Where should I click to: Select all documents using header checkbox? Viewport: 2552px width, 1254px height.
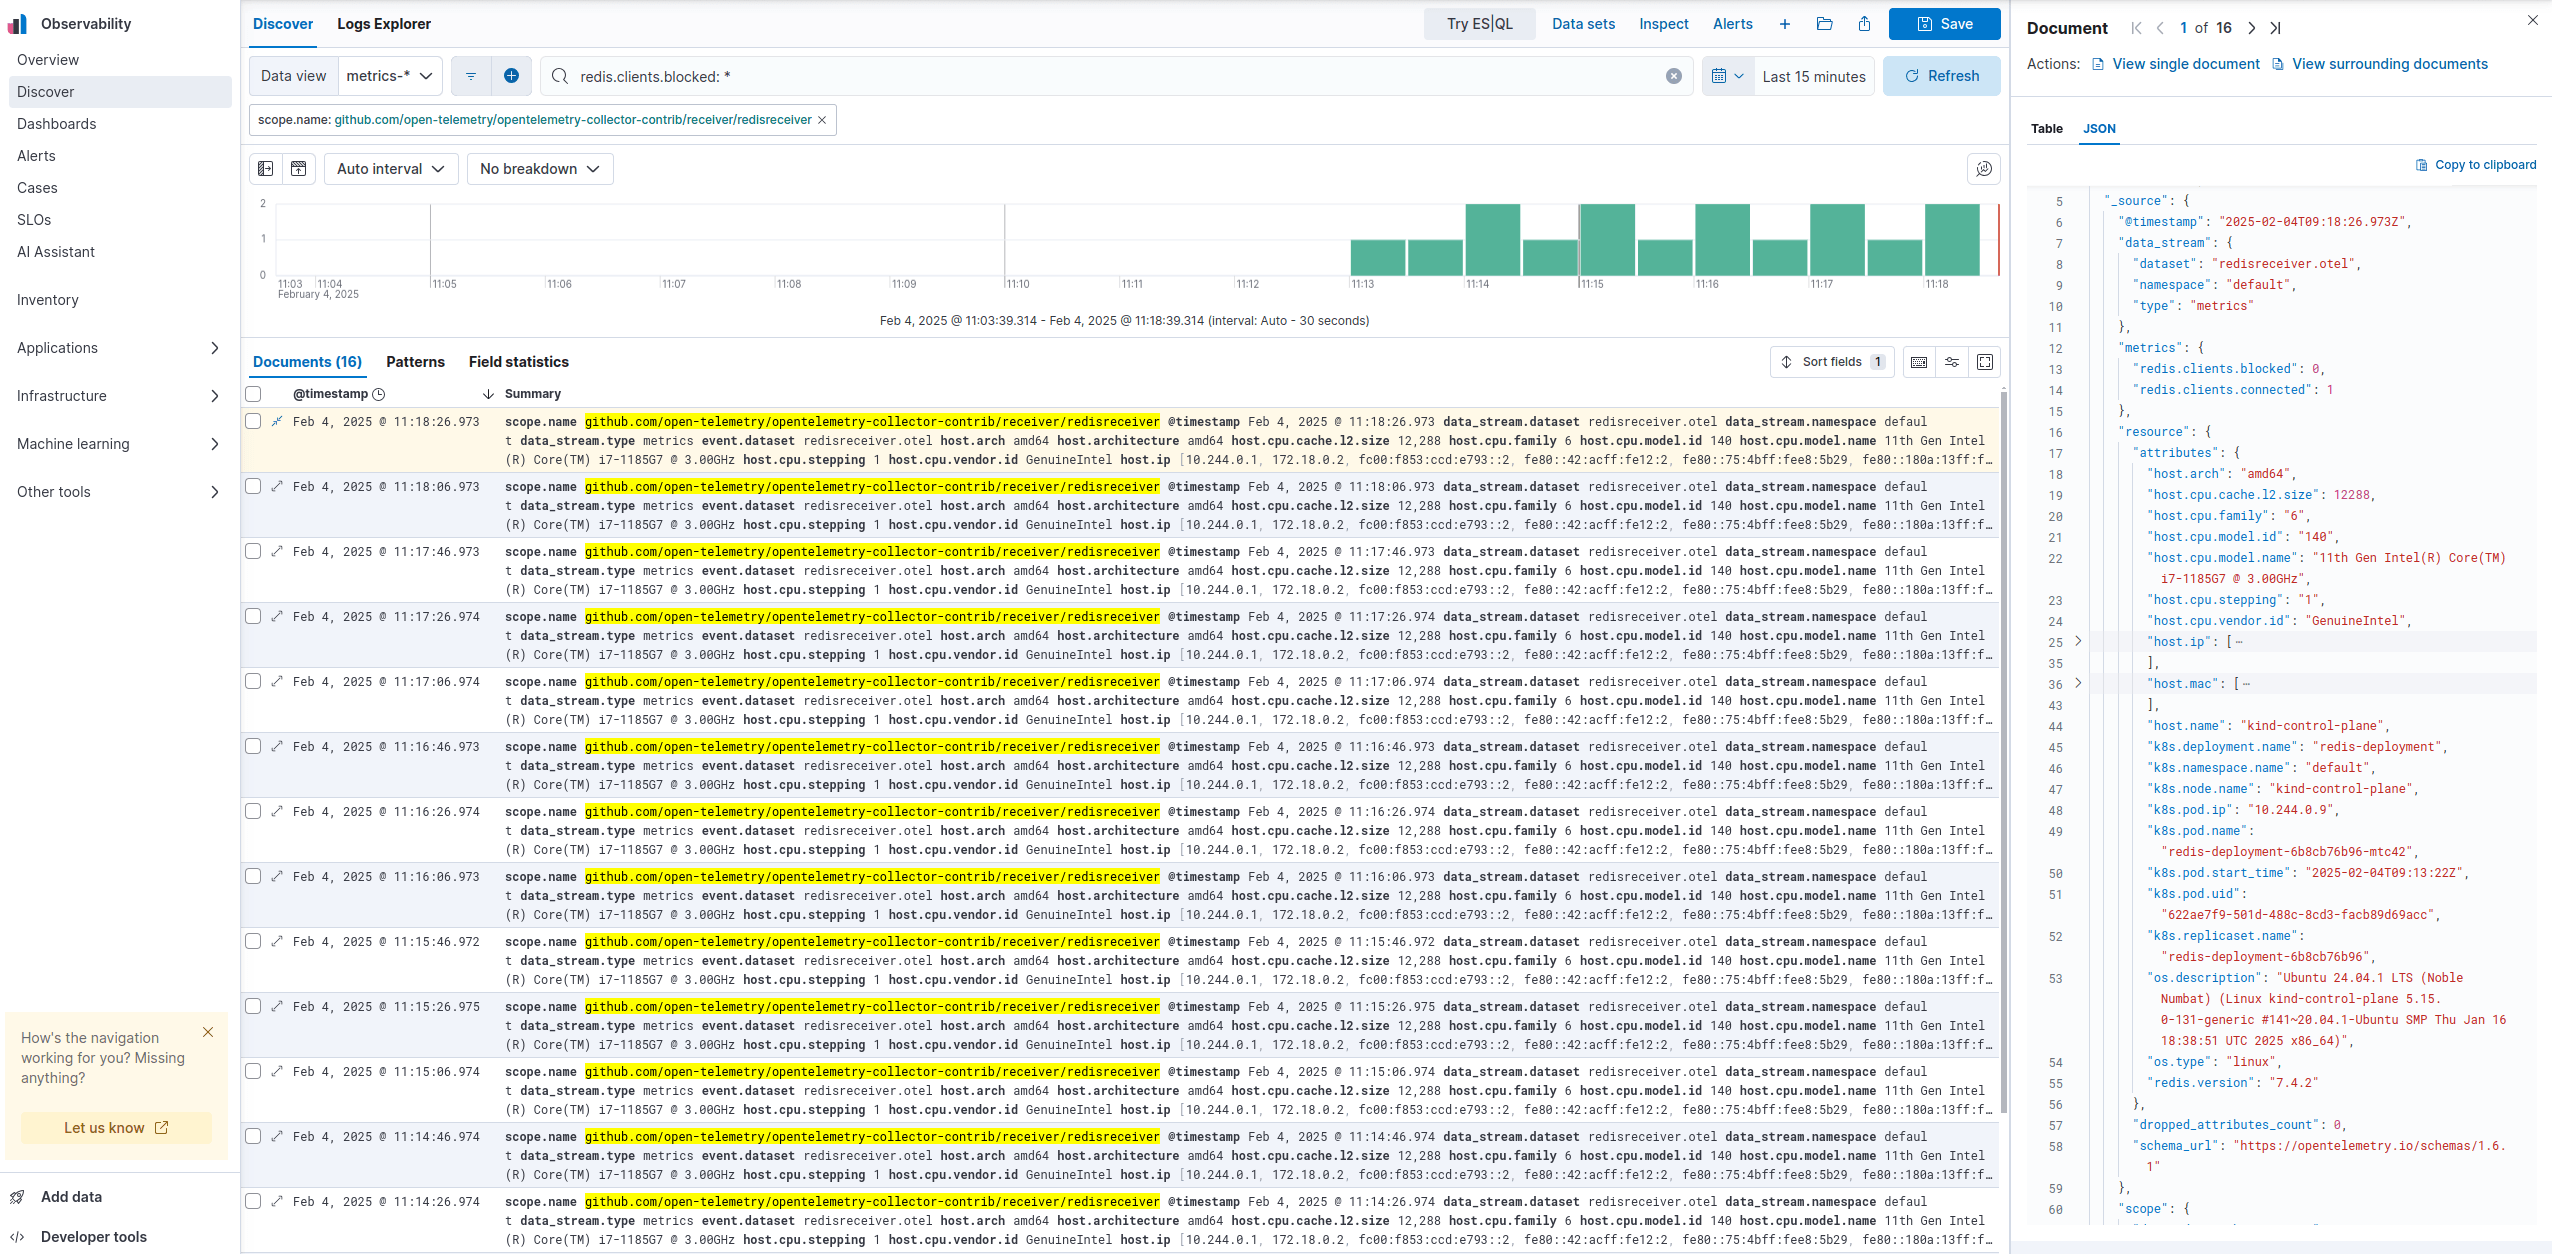[x=253, y=393]
